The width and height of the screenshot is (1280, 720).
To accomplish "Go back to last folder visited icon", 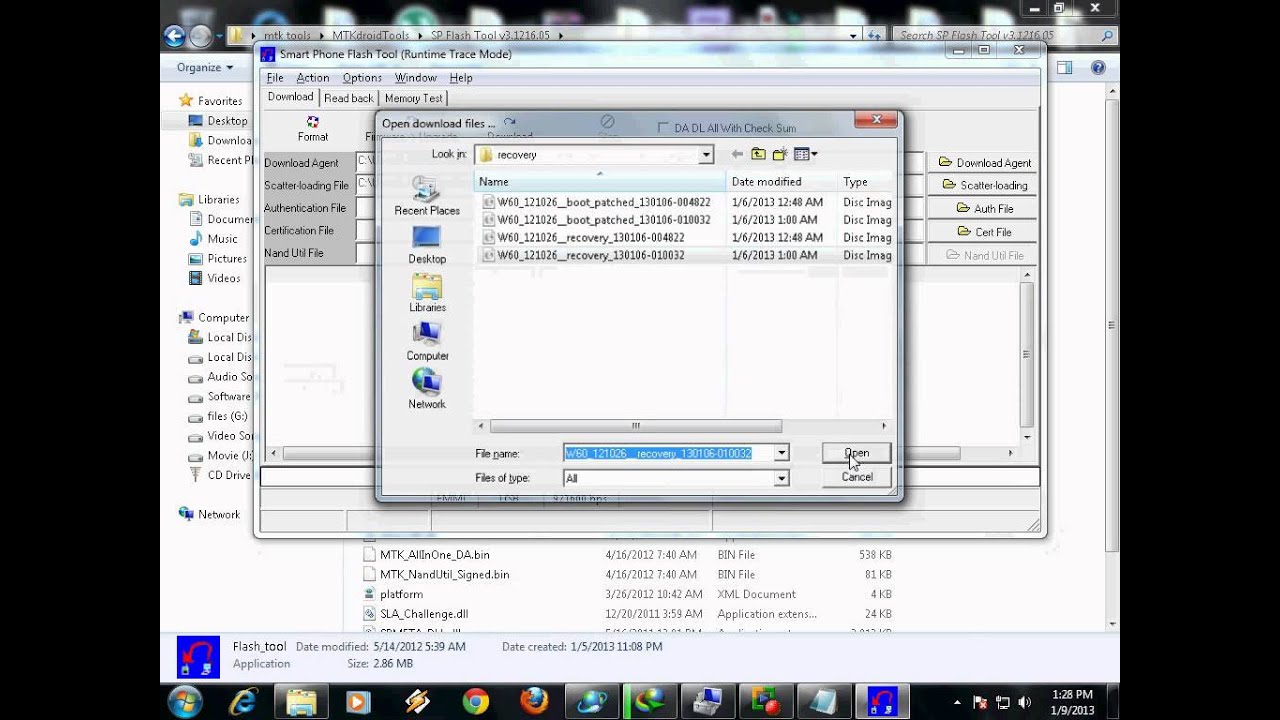I will click(x=737, y=154).
